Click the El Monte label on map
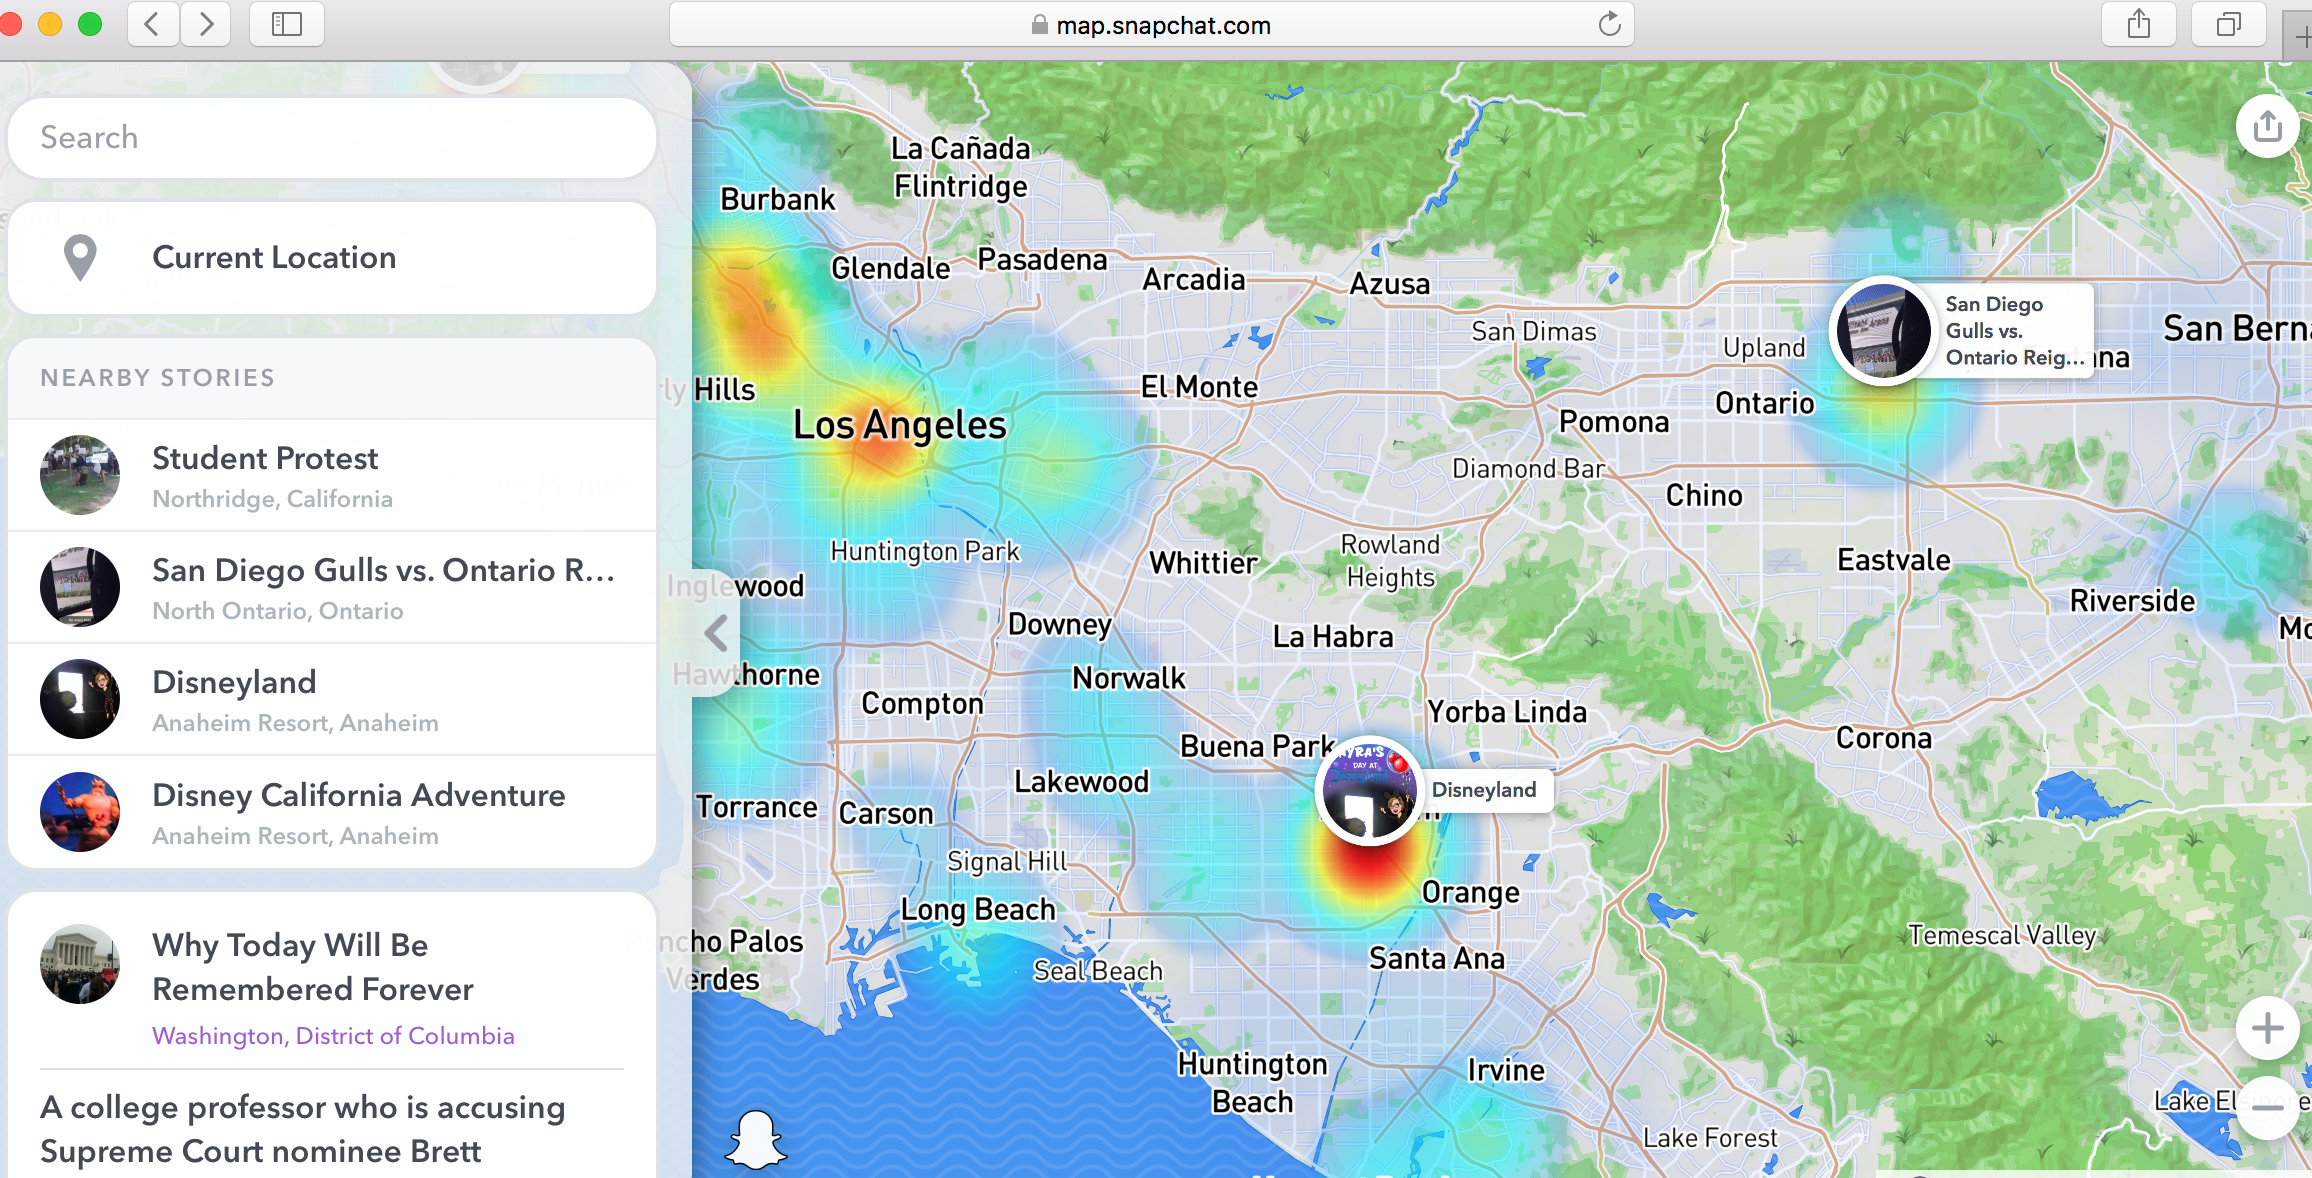The height and width of the screenshot is (1178, 2312). pos(1199,387)
